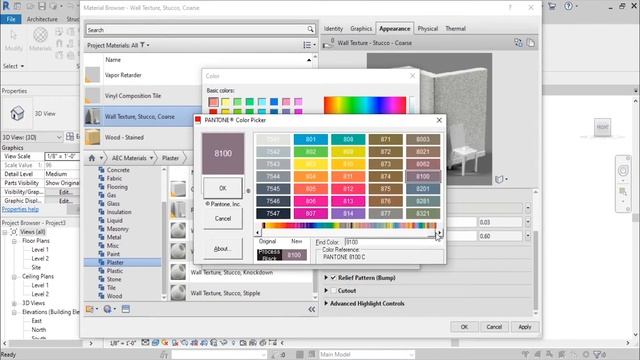The height and width of the screenshot is (360, 640).
Task: Select Pantone swatch 7547
Action: 273,213
